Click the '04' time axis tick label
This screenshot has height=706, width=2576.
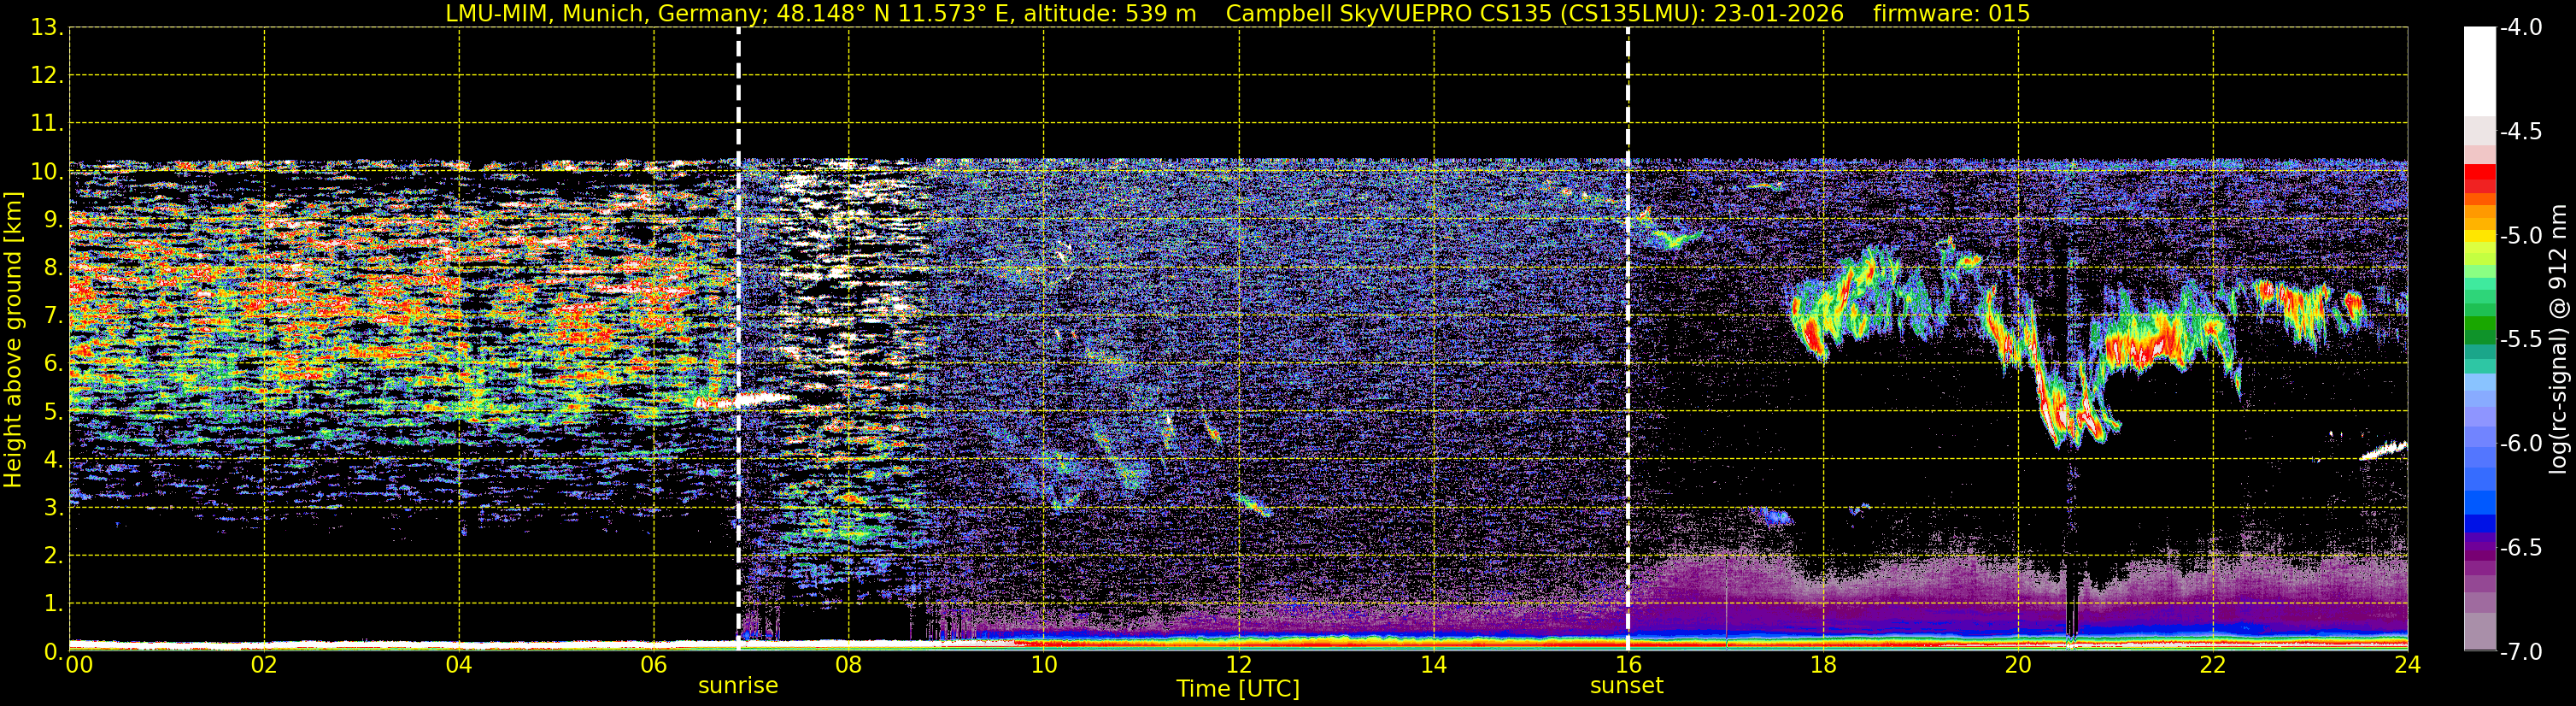coord(459,665)
